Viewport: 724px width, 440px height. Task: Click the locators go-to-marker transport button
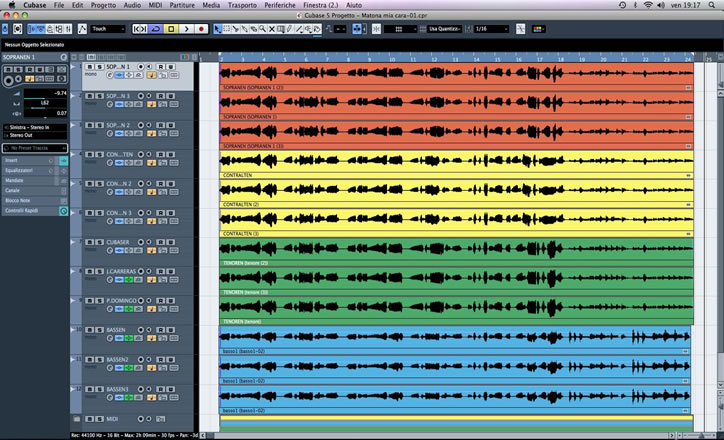(140, 29)
